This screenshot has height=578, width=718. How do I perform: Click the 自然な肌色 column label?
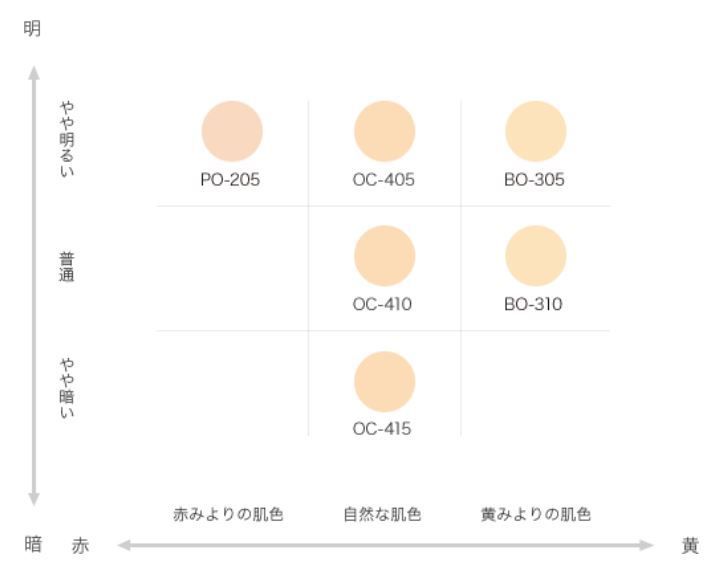(x=382, y=514)
